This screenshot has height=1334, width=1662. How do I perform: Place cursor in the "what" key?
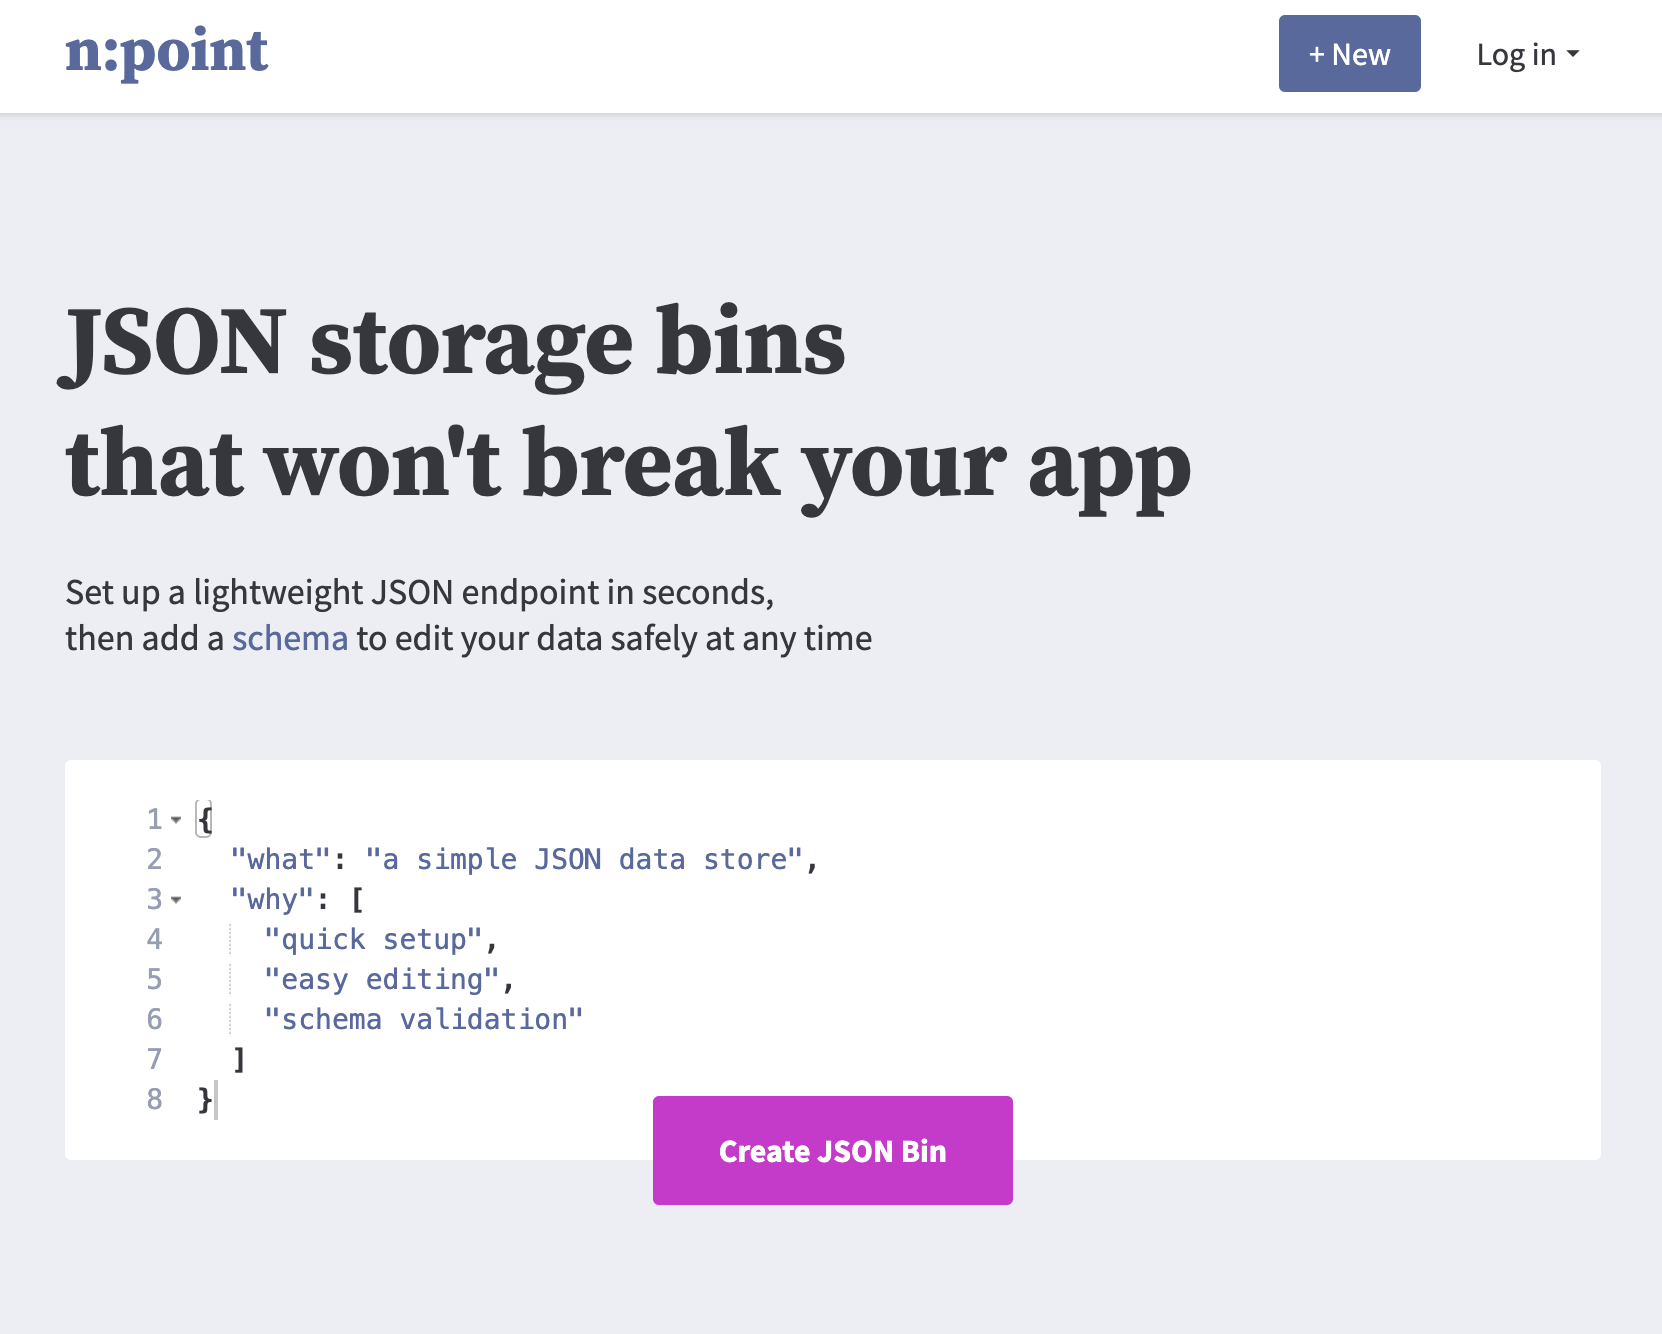click(x=280, y=860)
